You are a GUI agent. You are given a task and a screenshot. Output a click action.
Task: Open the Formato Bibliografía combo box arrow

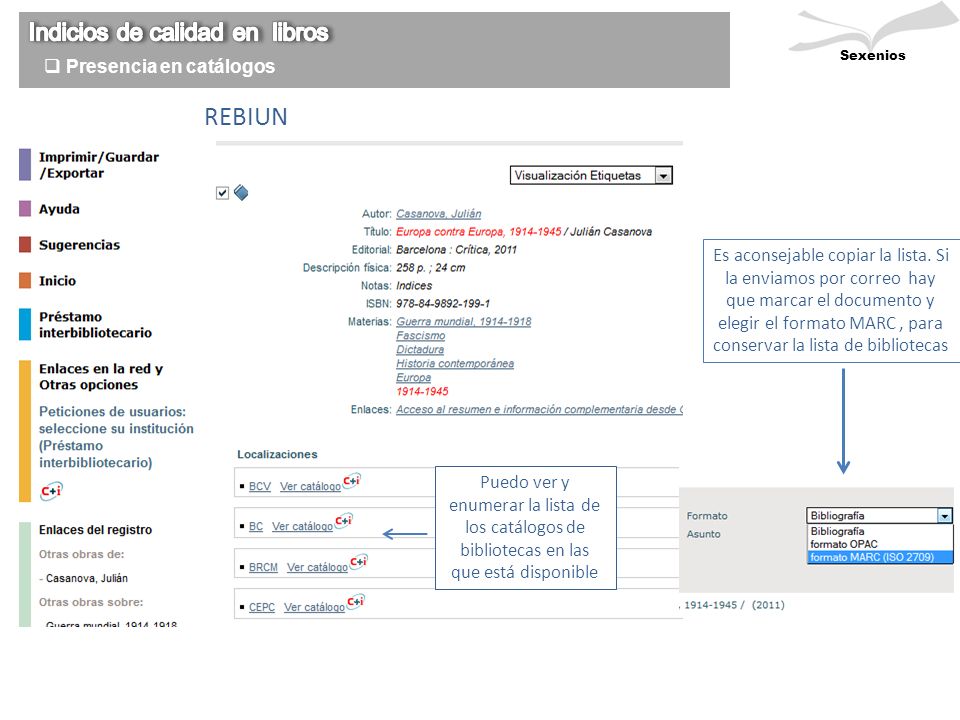pyautogui.click(x=945, y=516)
